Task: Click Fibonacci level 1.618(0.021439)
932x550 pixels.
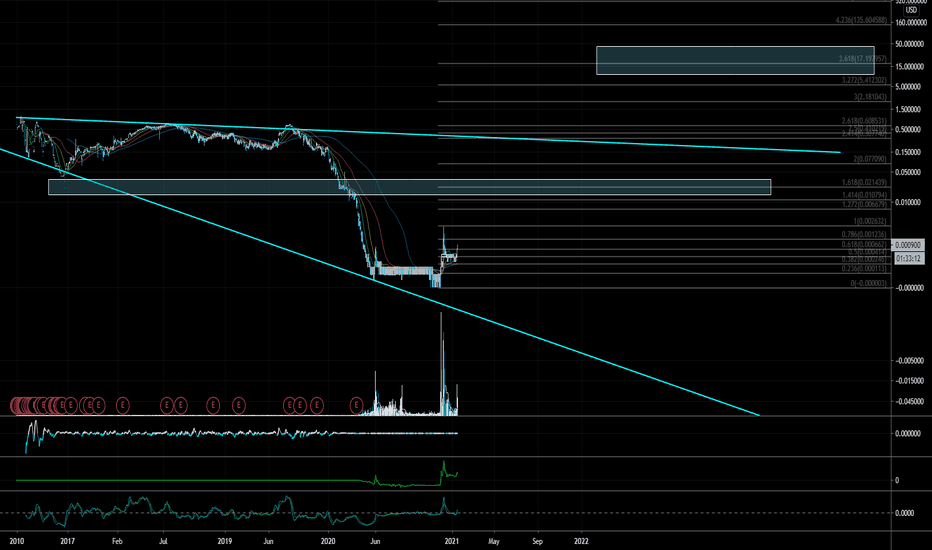Action: click(864, 183)
